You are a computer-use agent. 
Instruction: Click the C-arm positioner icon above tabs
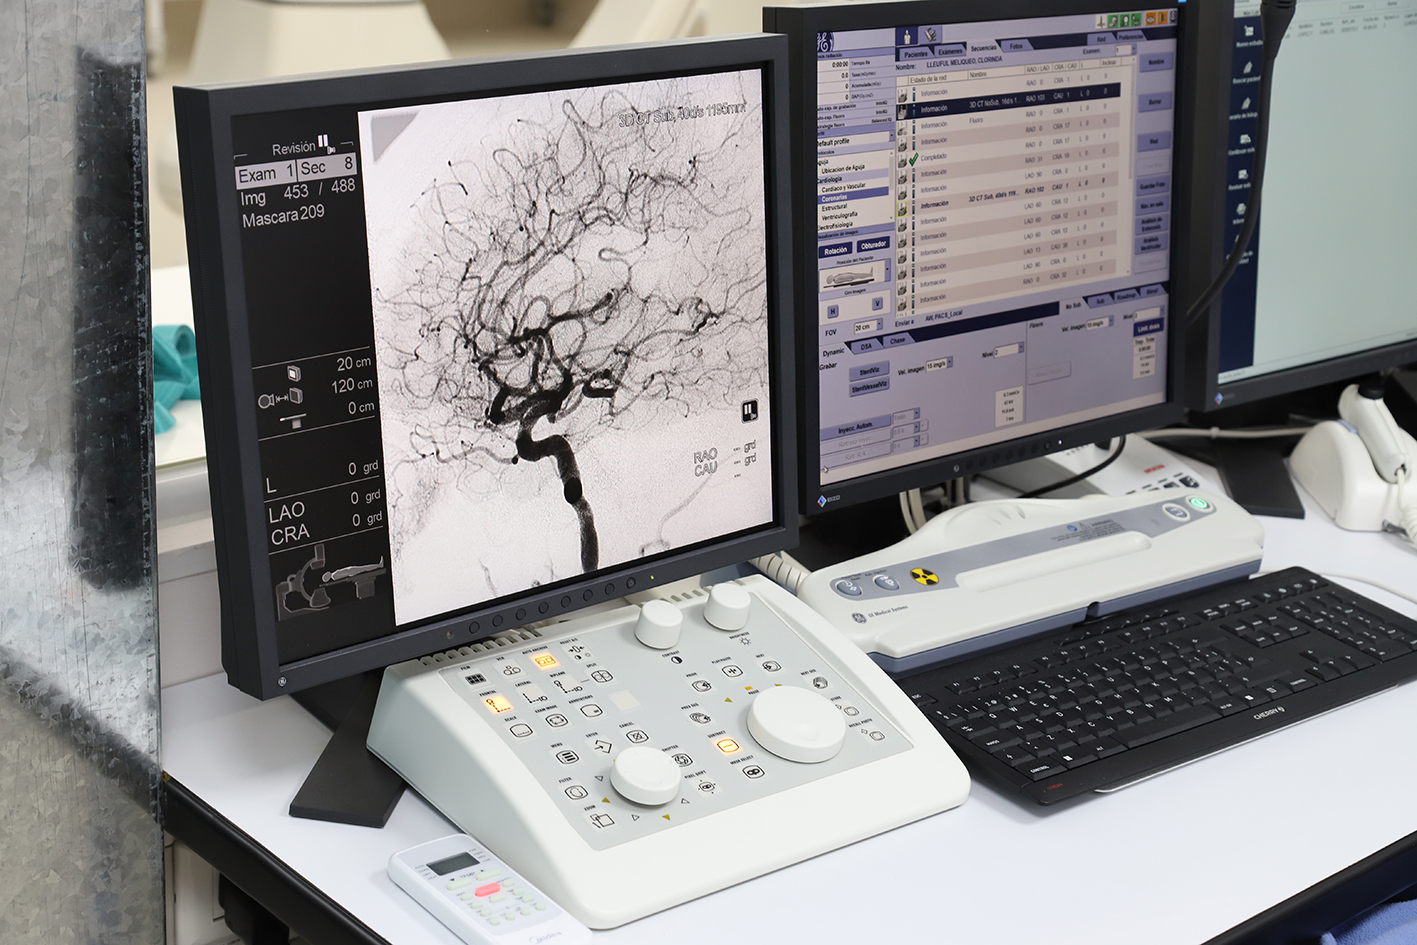(x=931, y=34)
